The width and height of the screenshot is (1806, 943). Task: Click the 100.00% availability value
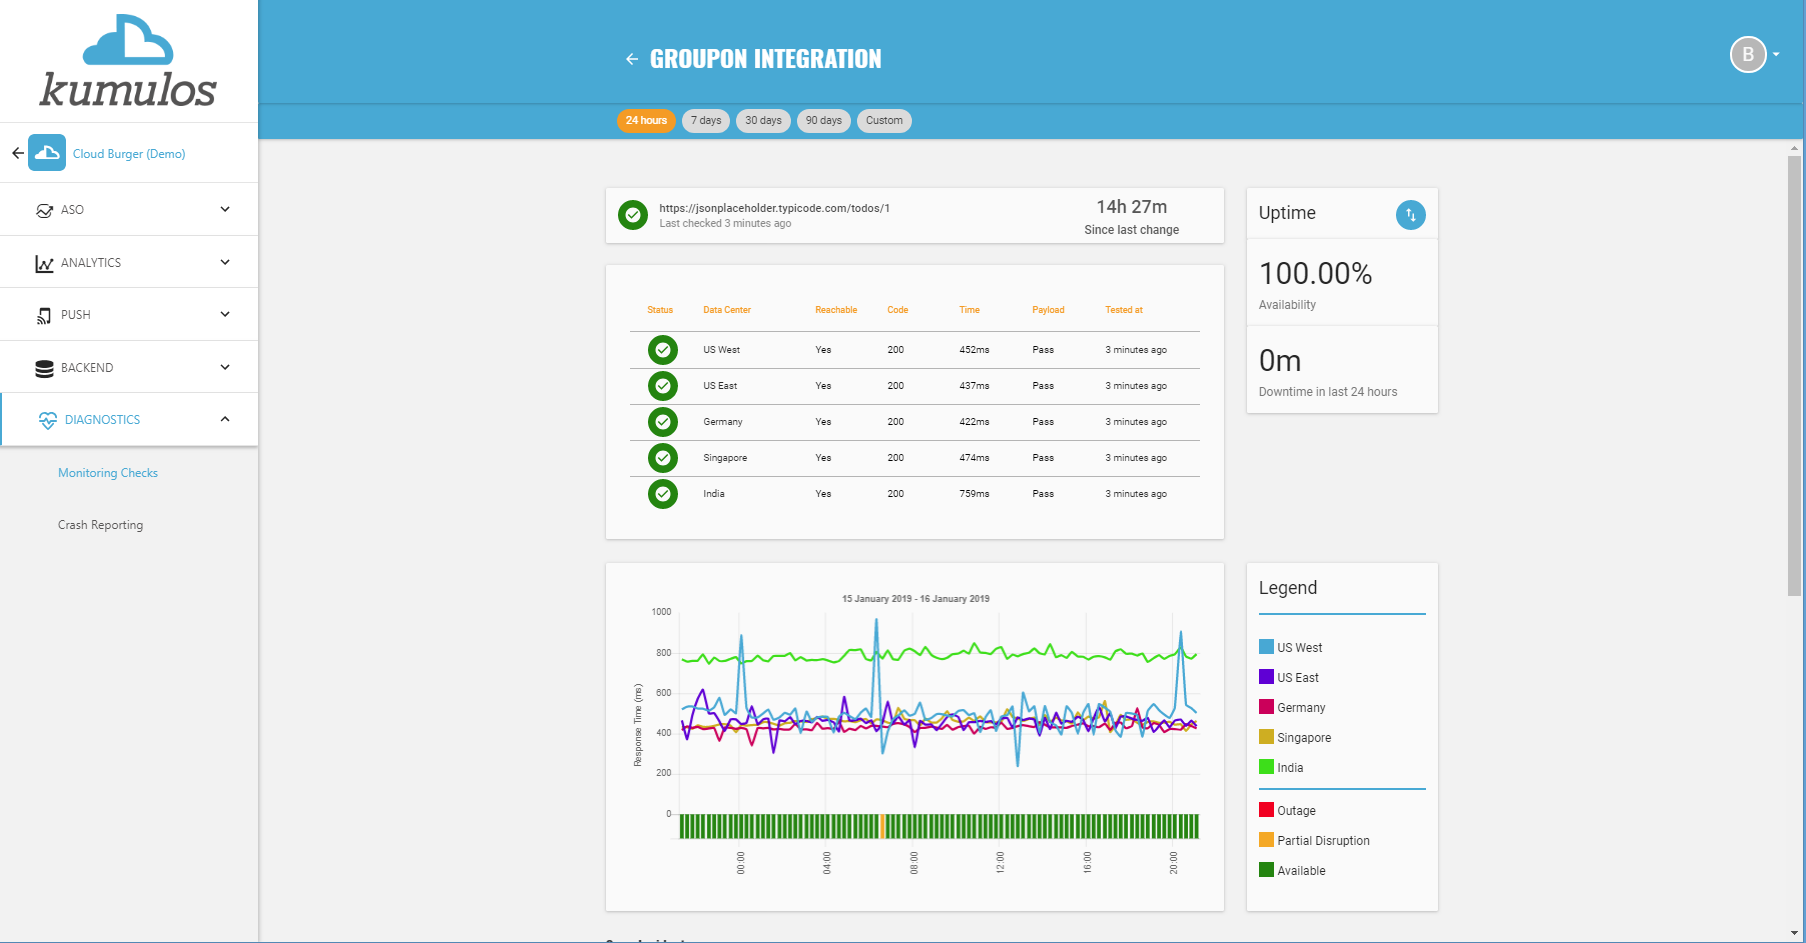[1315, 274]
